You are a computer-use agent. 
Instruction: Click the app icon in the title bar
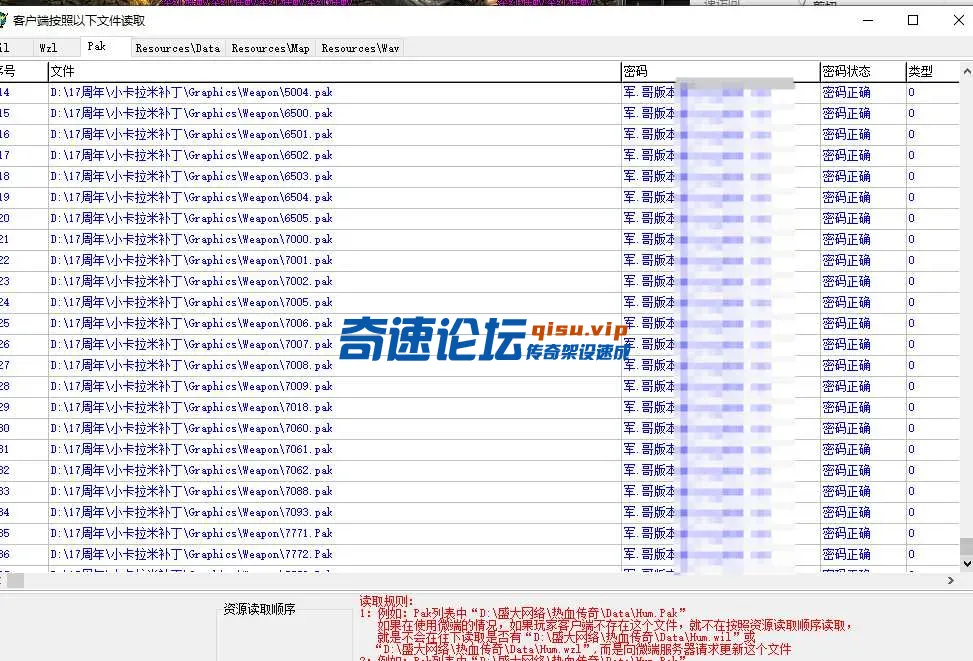click(3, 20)
